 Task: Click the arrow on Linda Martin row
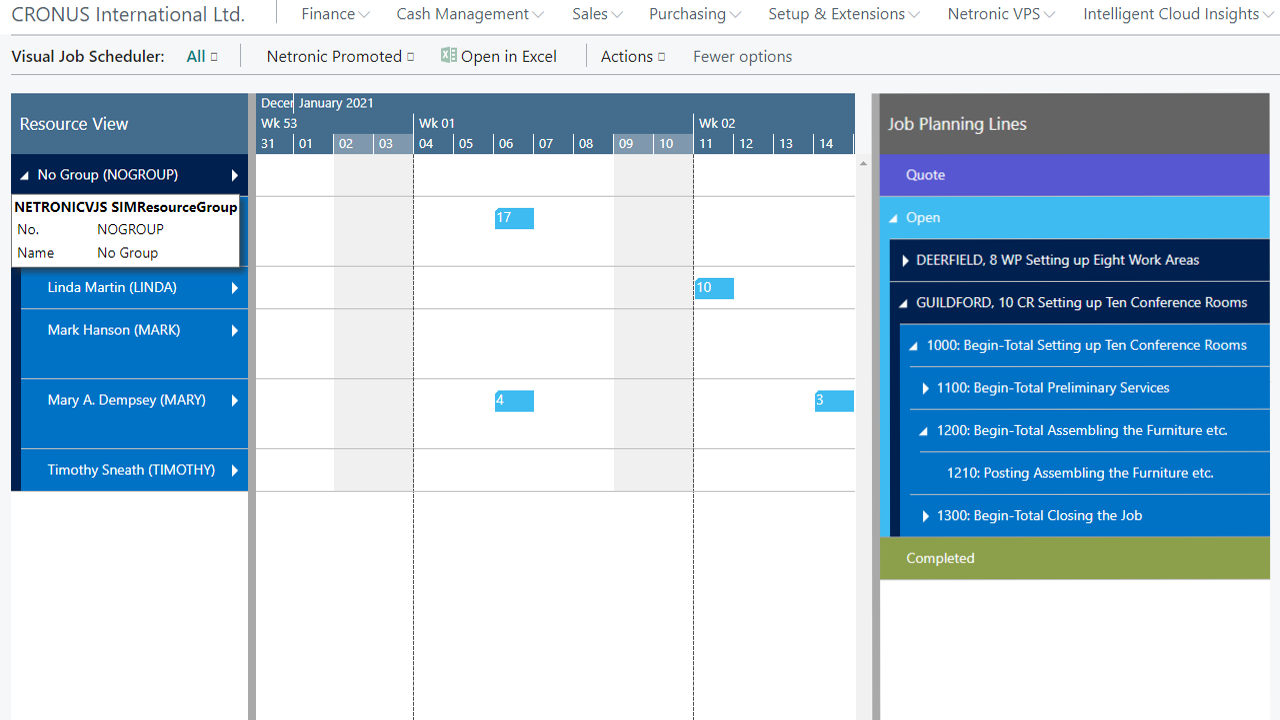pos(235,288)
